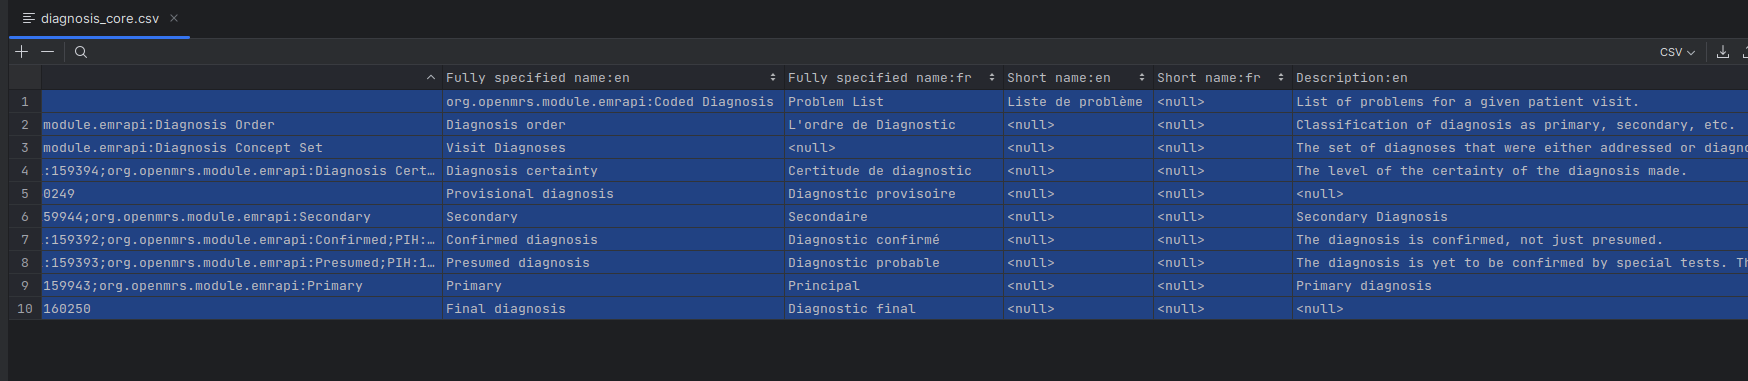This screenshot has height=381, width=1748.
Task: Open table search magnifier icon
Action: coord(81,52)
